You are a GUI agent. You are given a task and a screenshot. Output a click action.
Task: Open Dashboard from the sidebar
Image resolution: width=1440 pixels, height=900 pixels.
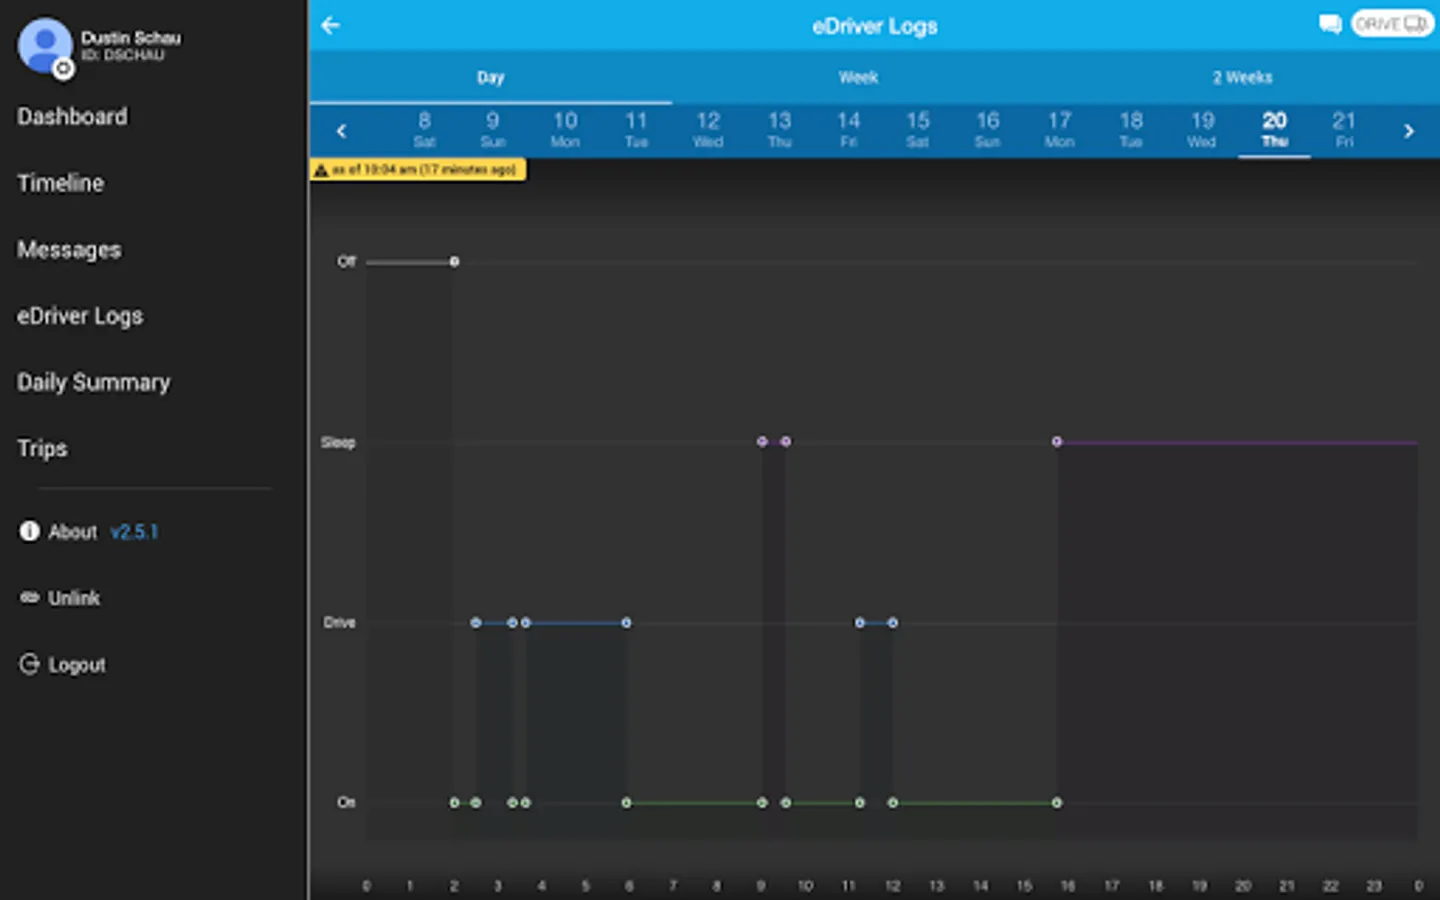(x=72, y=117)
